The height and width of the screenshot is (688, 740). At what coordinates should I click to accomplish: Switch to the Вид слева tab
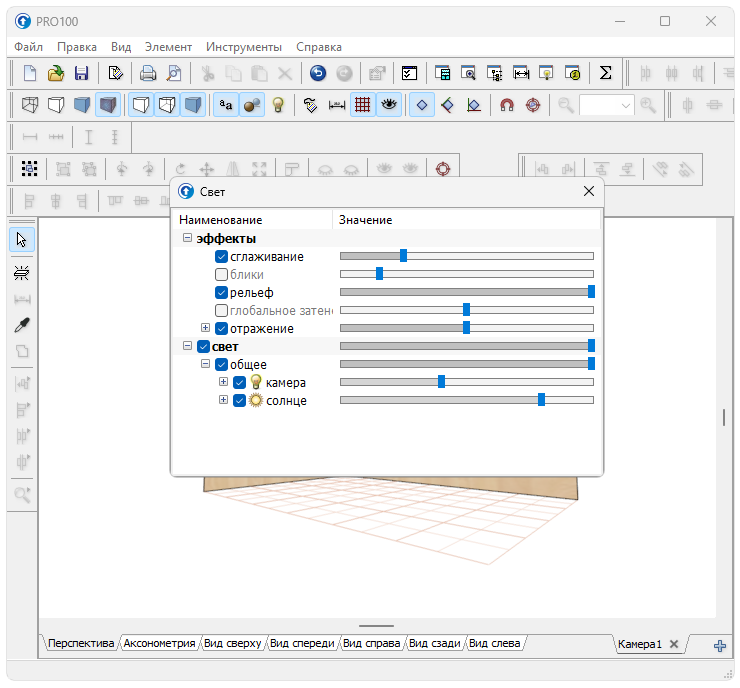click(x=495, y=643)
